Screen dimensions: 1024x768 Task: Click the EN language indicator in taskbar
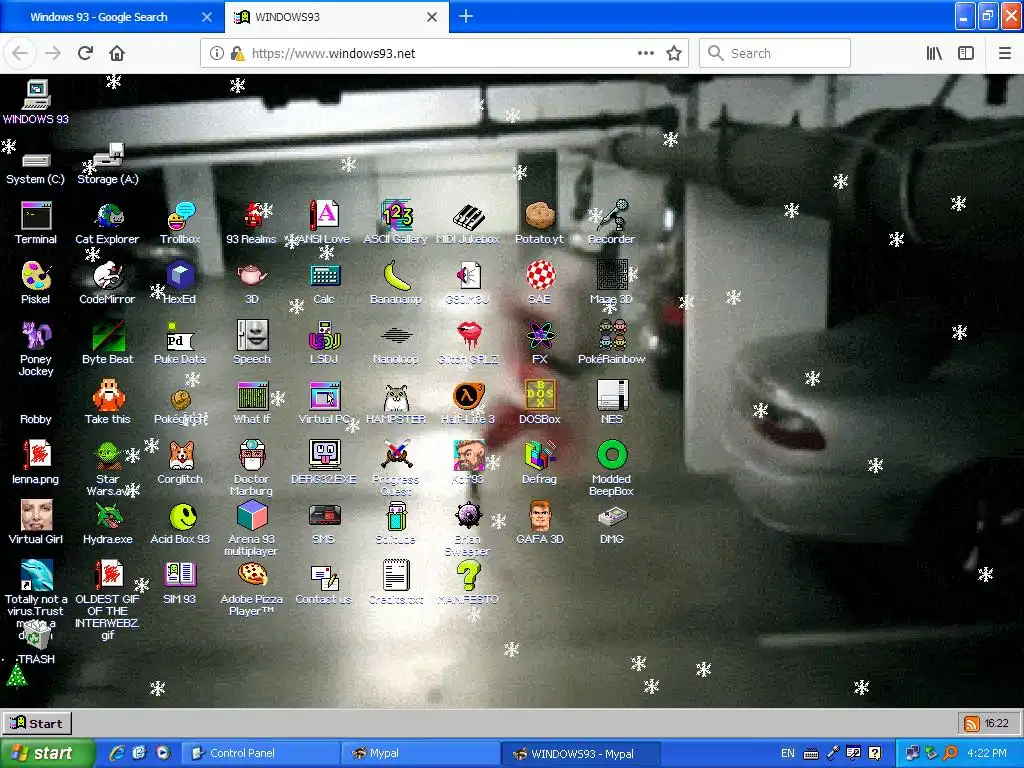[x=788, y=753]
